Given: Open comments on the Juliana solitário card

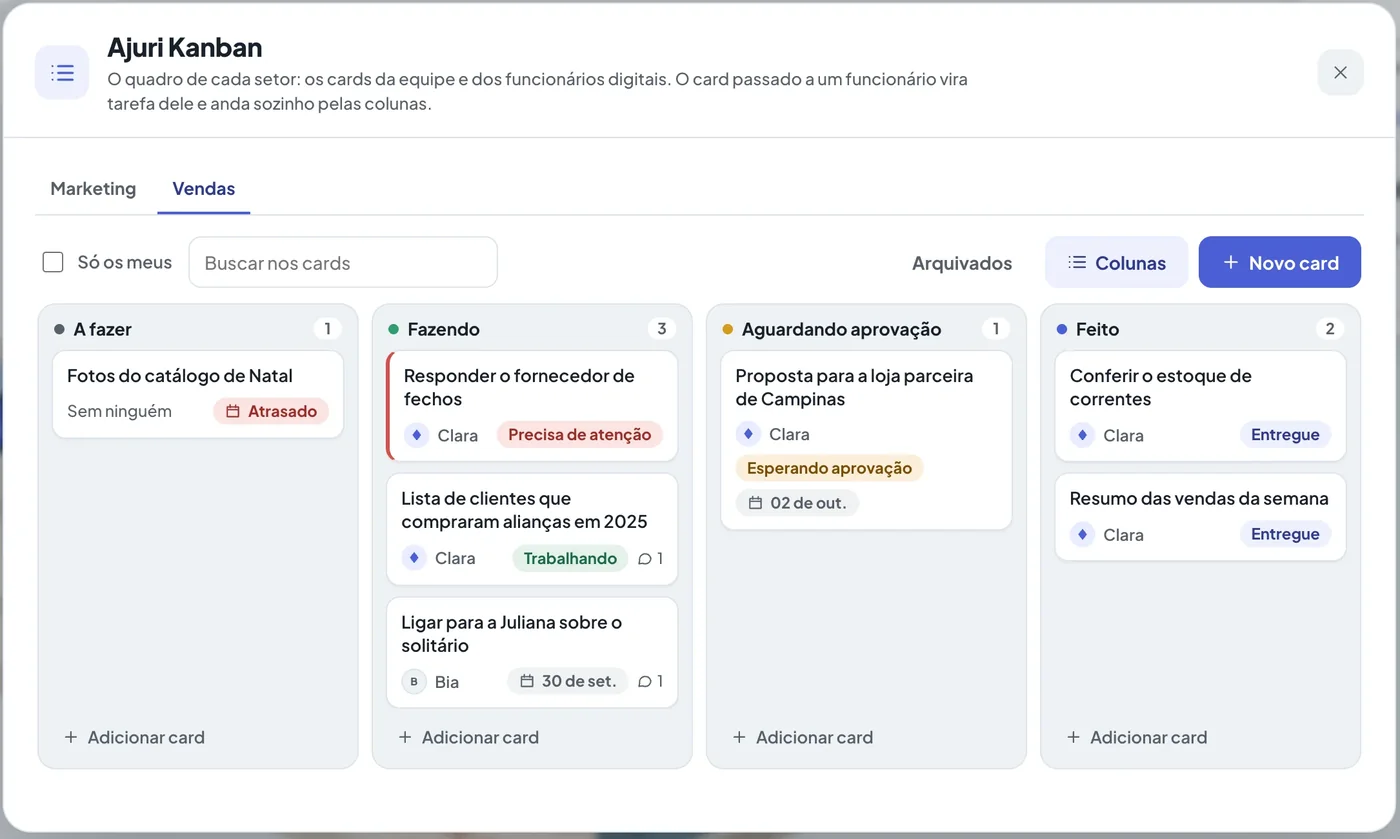Looking at the screenshot, I should click(650, 681).
